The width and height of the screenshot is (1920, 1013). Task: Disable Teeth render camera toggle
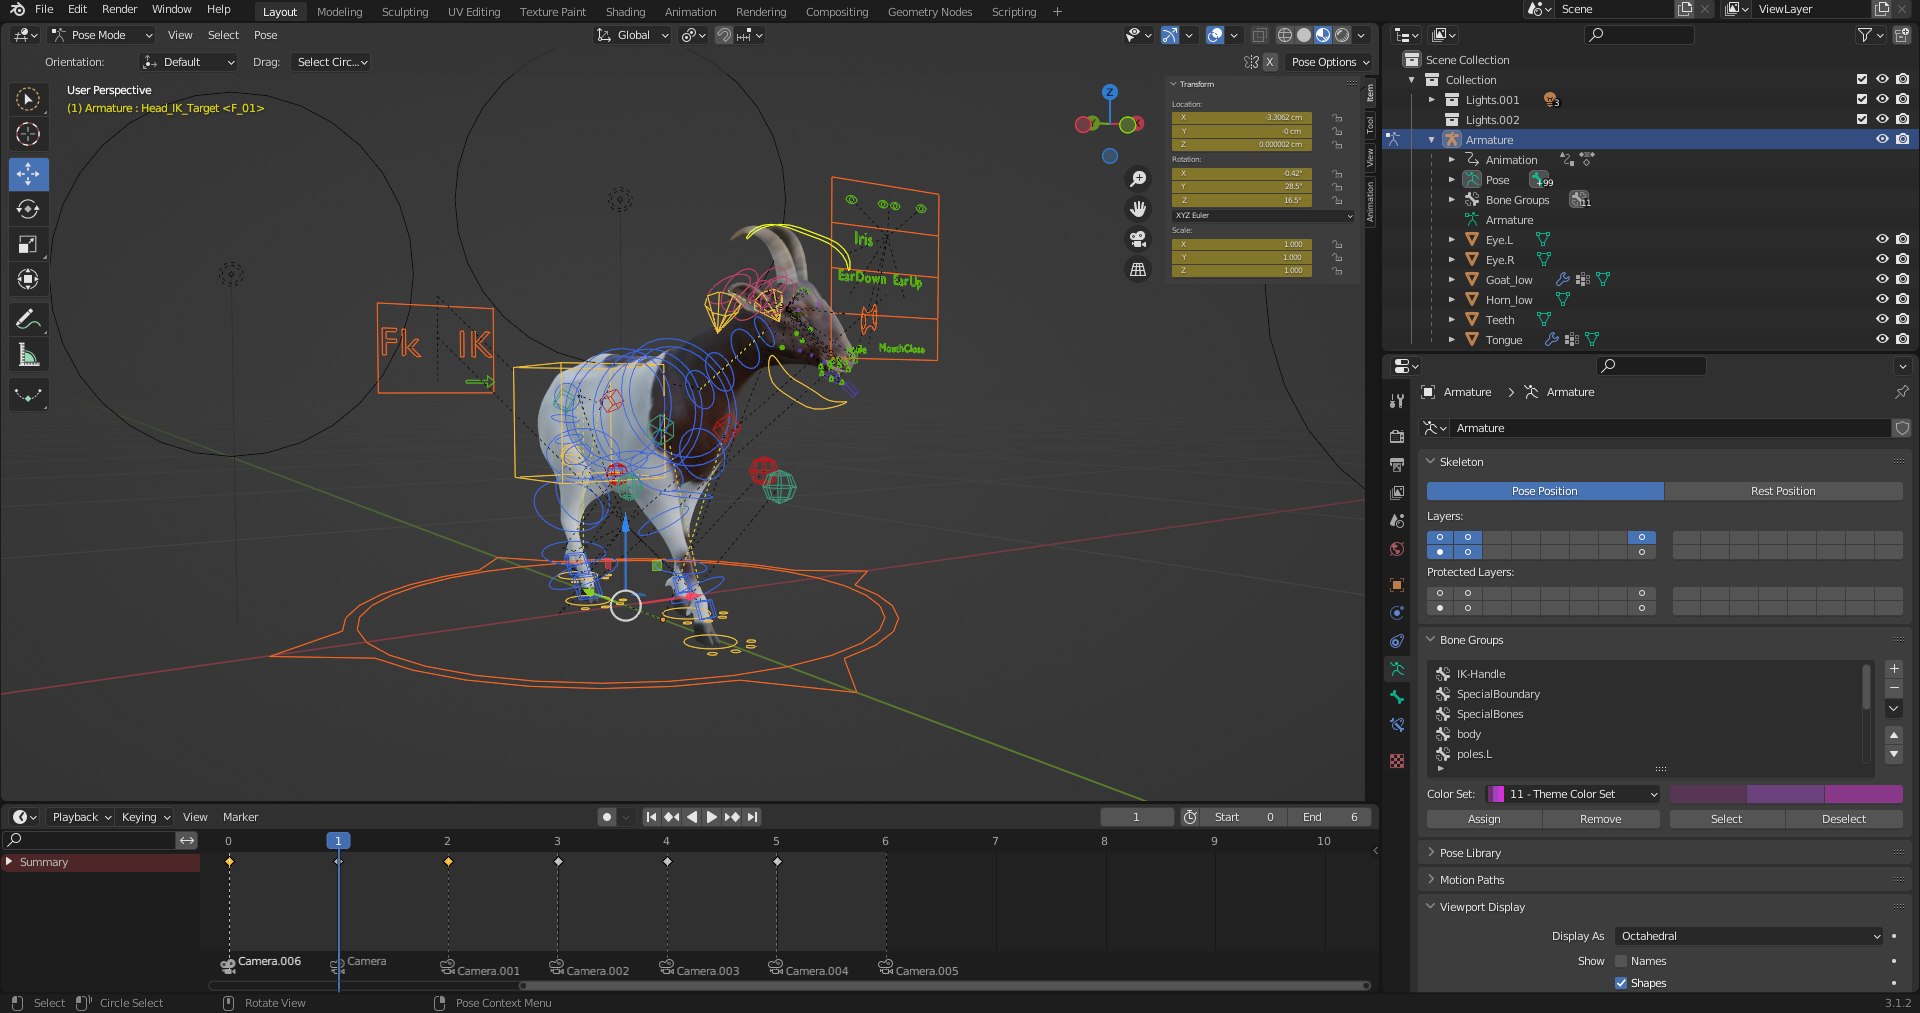pos(1902,320)
